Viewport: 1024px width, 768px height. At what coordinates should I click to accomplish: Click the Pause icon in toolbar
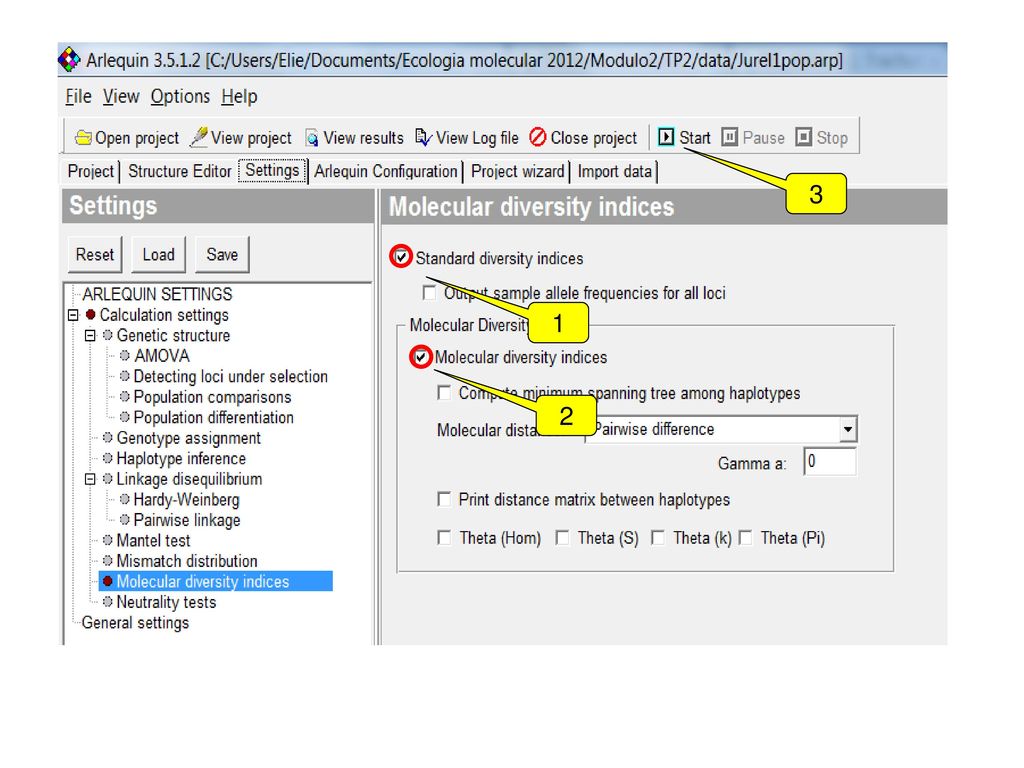coord(729,137)
